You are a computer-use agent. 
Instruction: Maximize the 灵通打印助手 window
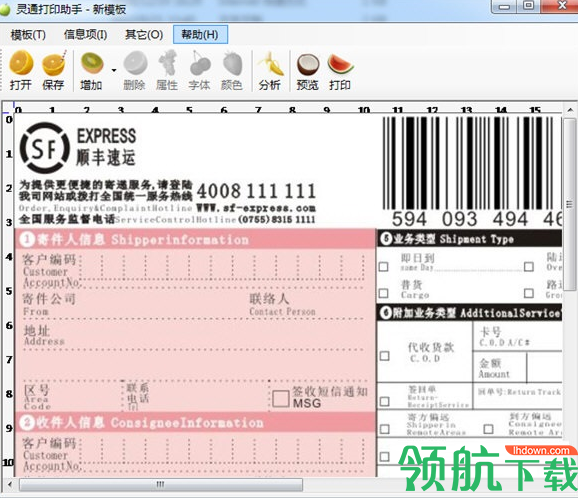[x=529, y=6]
